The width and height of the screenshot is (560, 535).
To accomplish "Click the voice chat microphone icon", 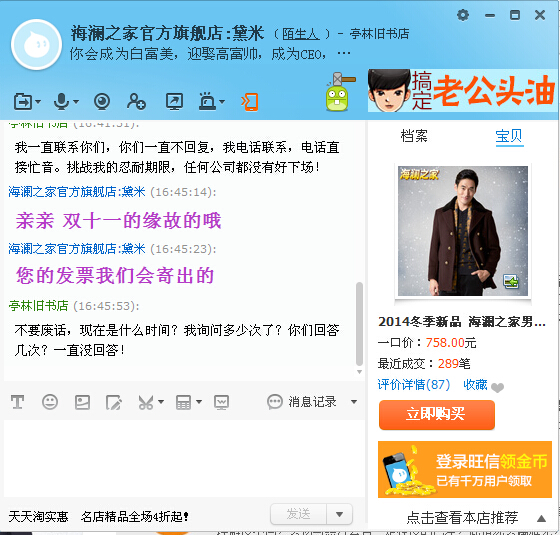I will (x=61, y=102).
